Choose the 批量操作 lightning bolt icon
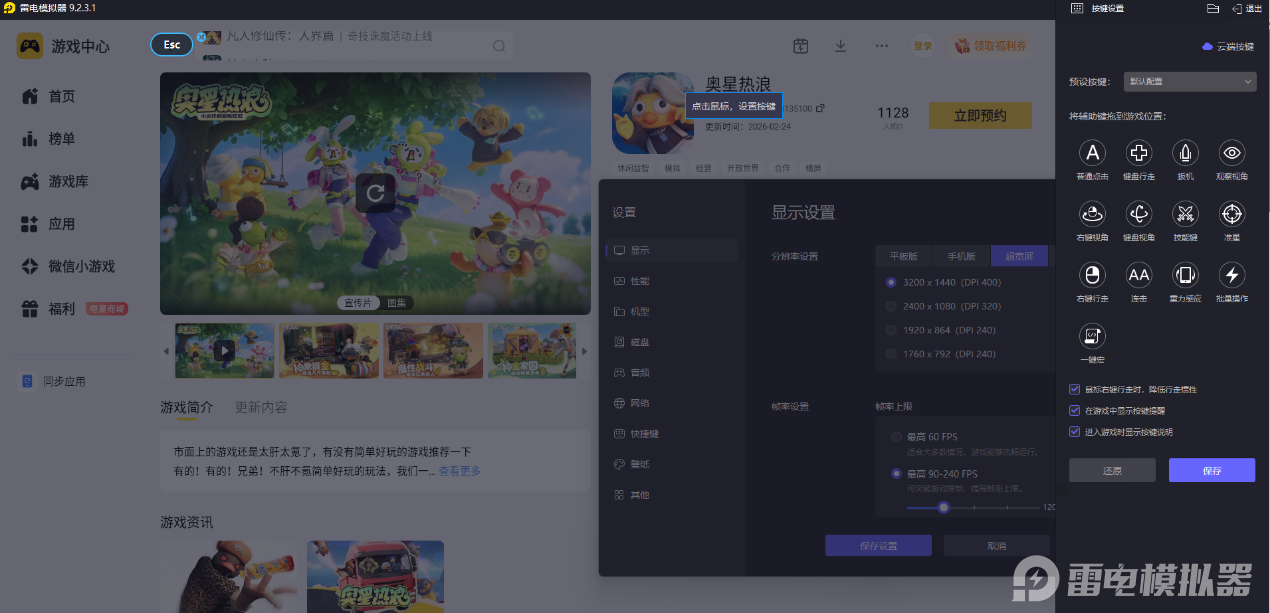The width and height of the screenshot is (1270, 613). point(1232,275)
